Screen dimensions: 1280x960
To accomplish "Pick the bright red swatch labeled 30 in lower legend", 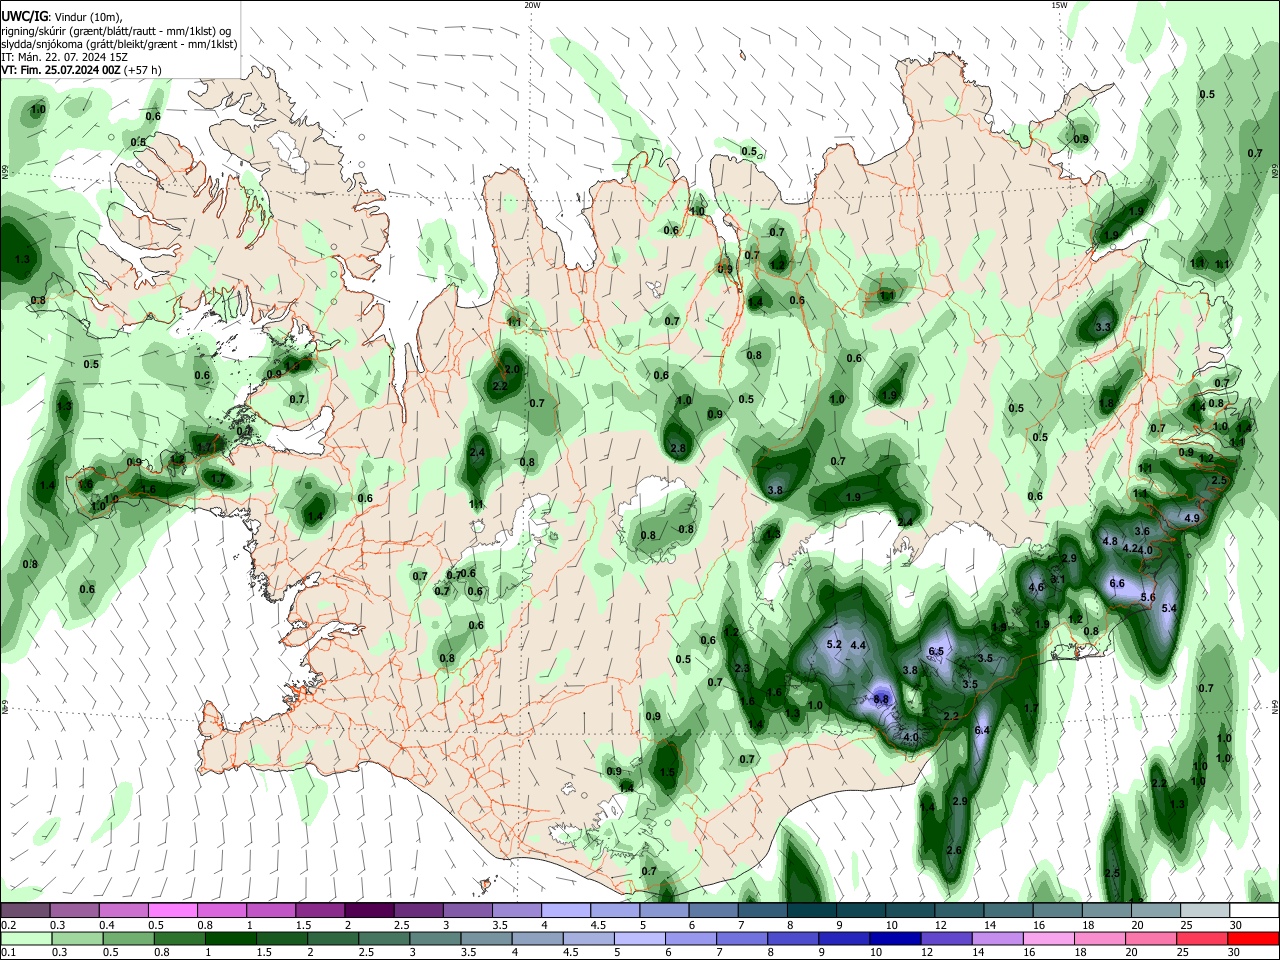I will [x=1253, y=939].
